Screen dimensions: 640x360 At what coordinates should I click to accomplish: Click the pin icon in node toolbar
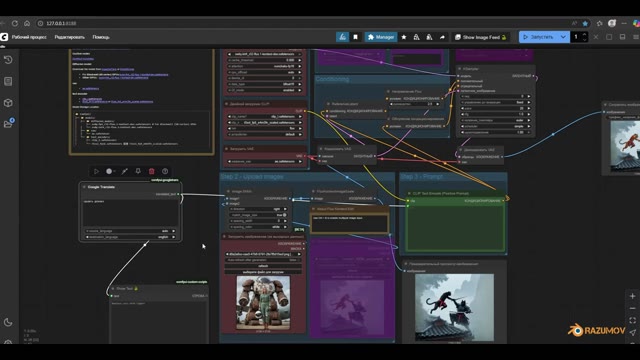[x=138, y=171]
